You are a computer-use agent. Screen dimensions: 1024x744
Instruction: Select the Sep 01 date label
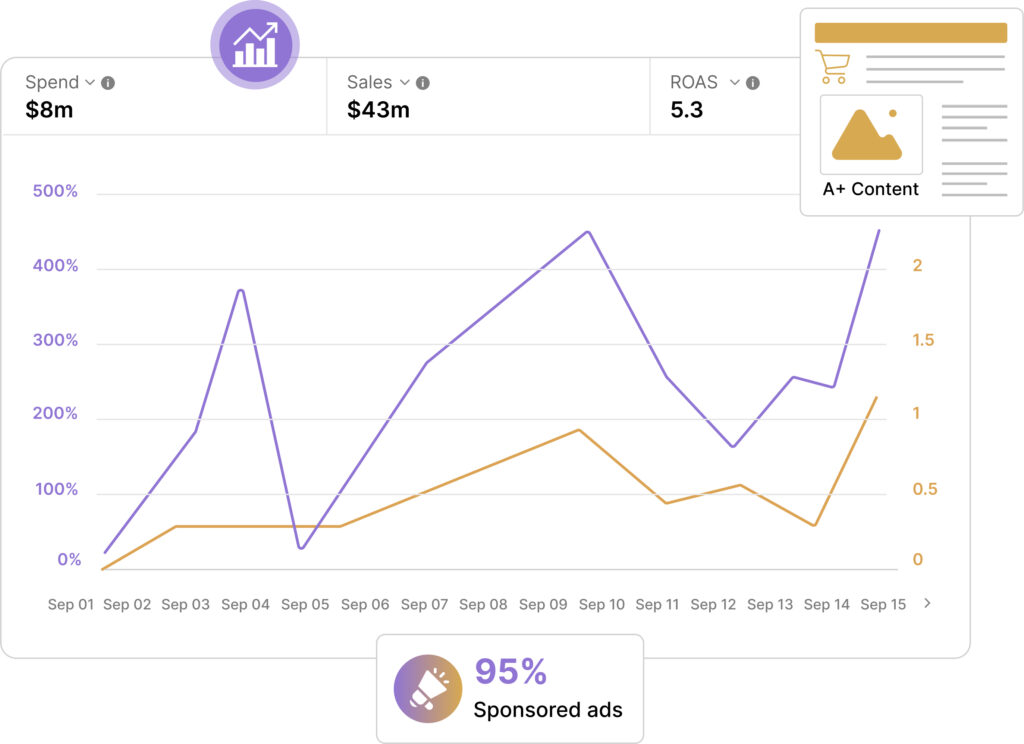point(71,605)
